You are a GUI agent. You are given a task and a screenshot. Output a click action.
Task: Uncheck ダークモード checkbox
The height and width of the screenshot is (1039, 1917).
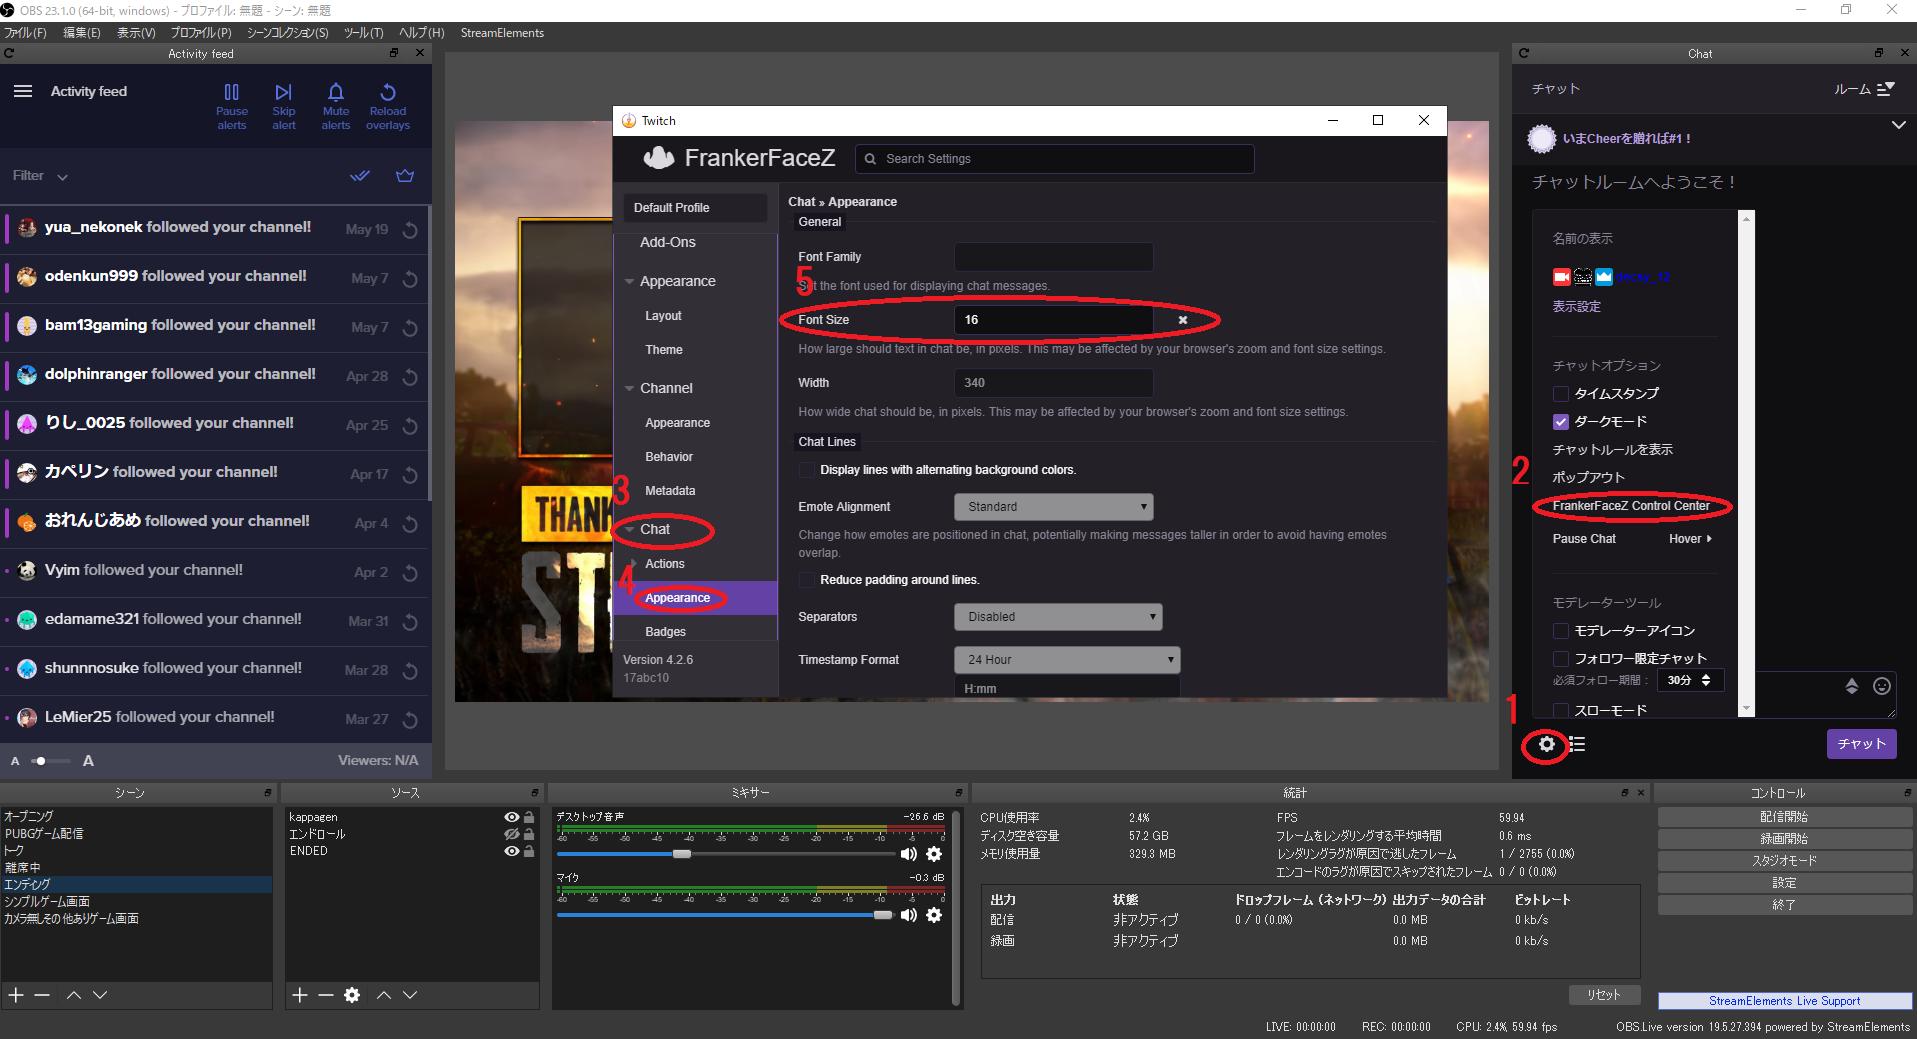point(1560,421)
